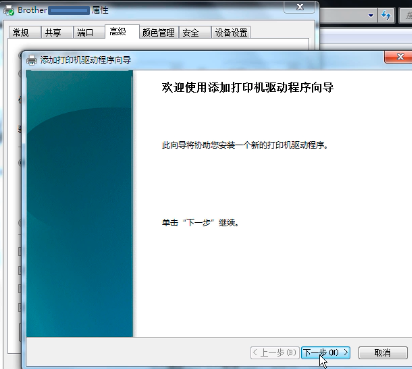This screenshot has width=412, height=369.
Task: Switch to the 常规 tab
Action: (21, 32)
